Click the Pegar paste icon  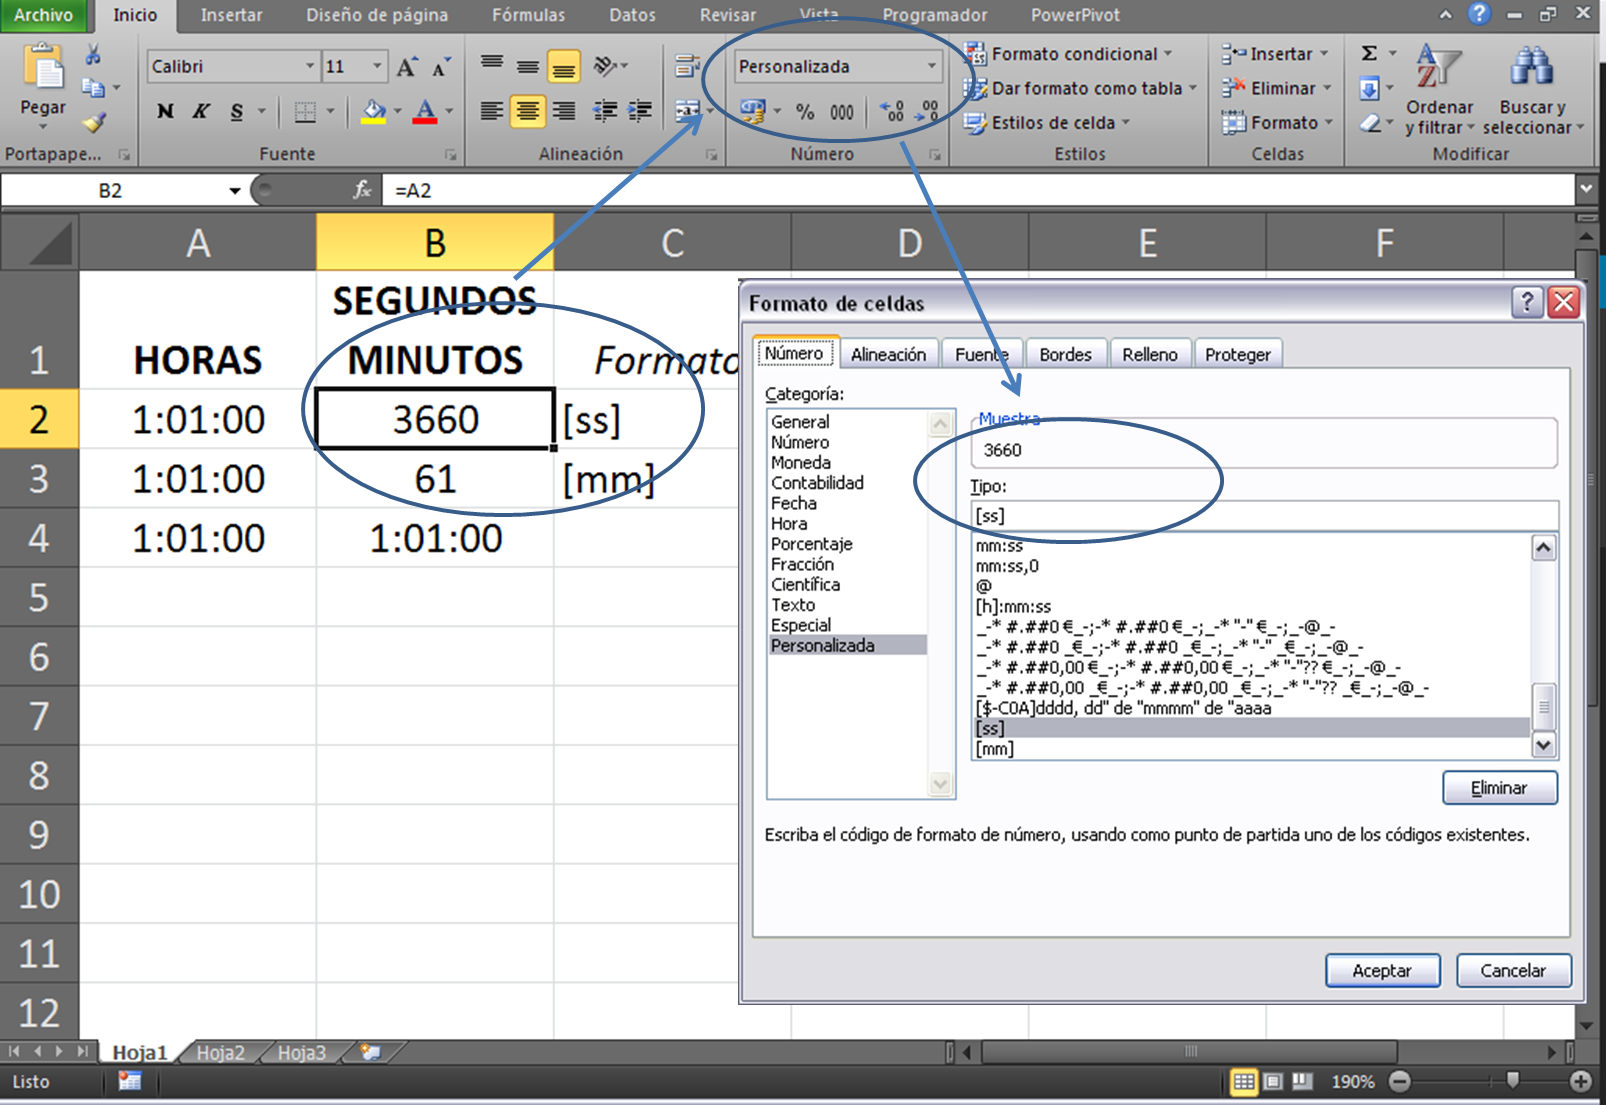pyautogui.click(x=43, y=72)
